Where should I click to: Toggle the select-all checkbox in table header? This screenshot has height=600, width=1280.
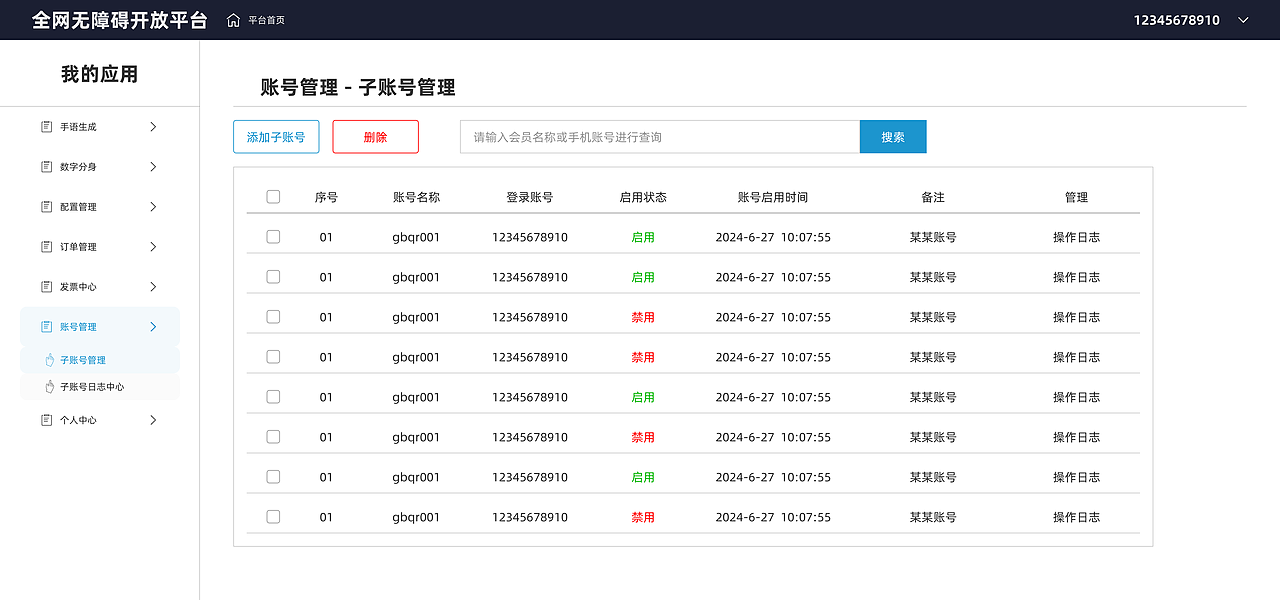click(273, 196)
